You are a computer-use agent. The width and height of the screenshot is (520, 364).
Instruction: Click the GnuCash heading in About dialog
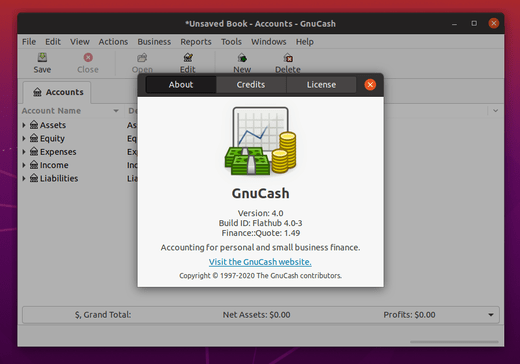coord(260,193)
